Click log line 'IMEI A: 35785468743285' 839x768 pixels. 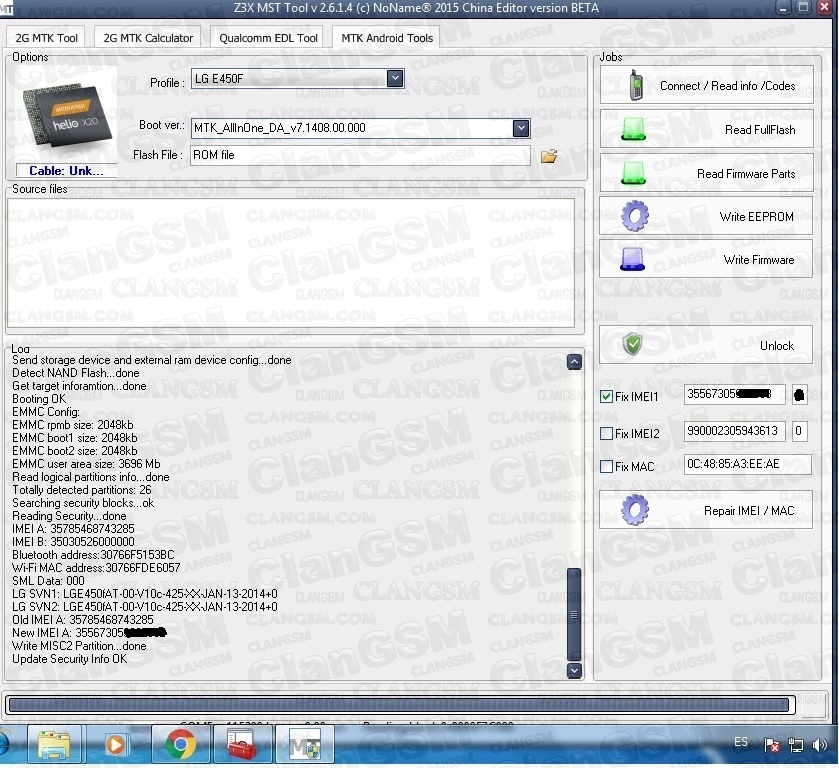coord(73,529)
